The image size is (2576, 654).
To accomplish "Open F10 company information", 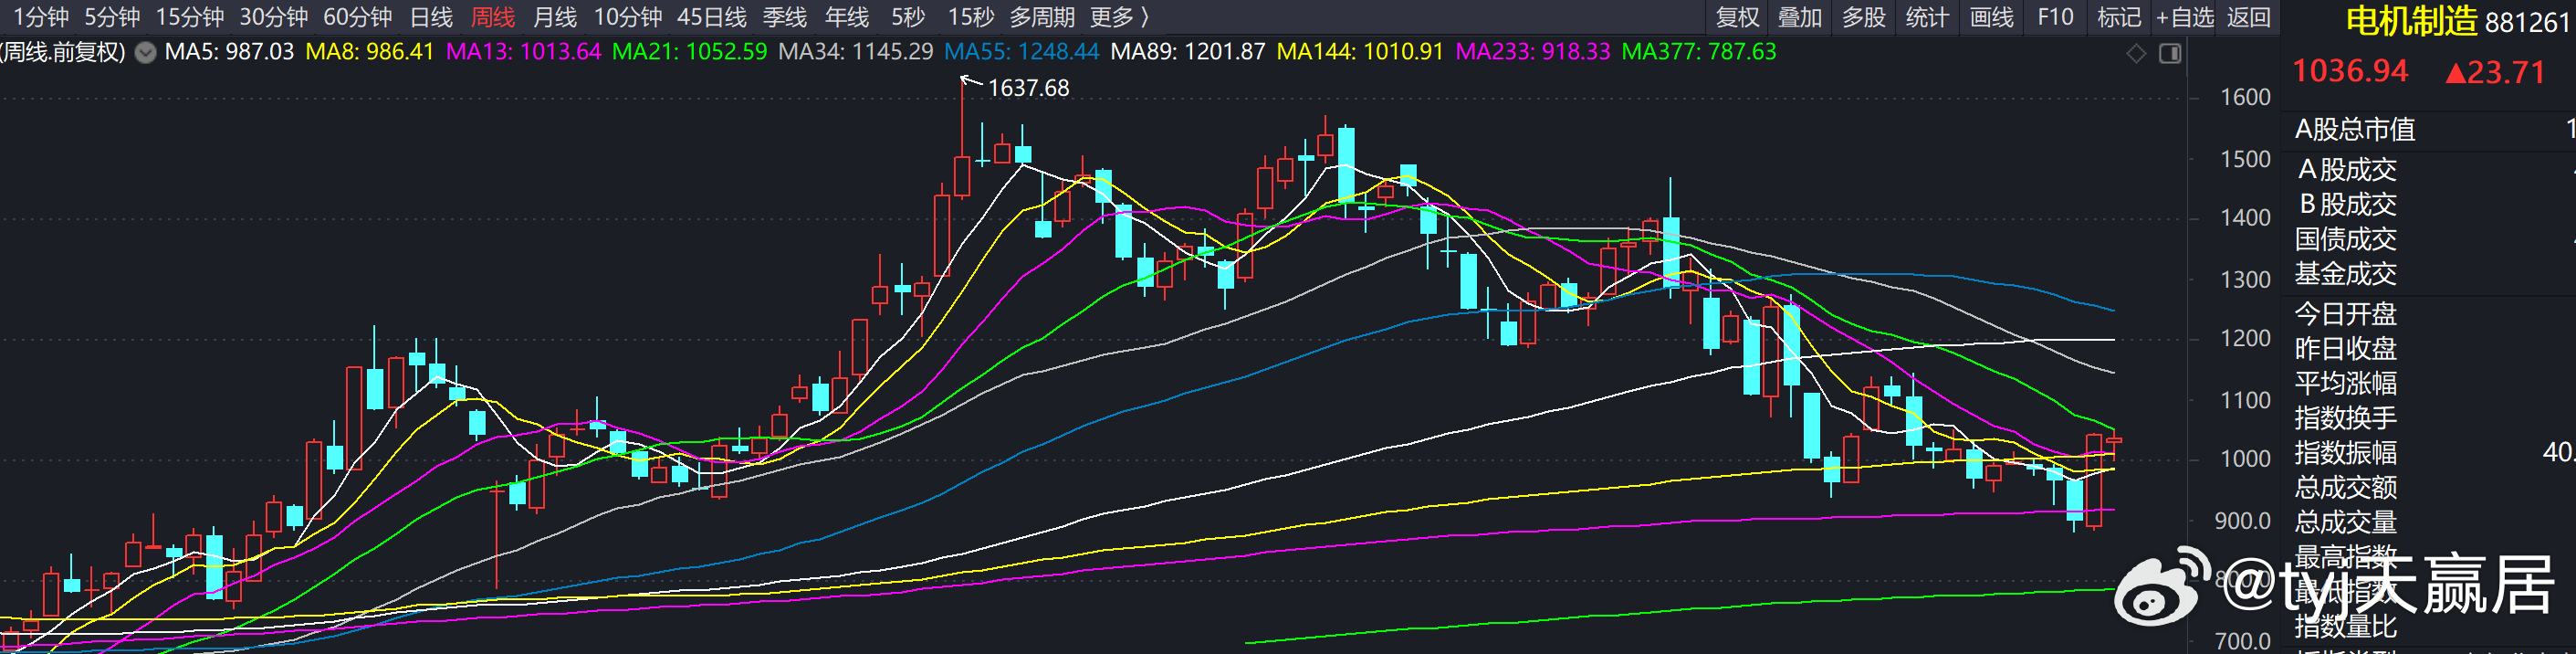I will (2055, 17).
